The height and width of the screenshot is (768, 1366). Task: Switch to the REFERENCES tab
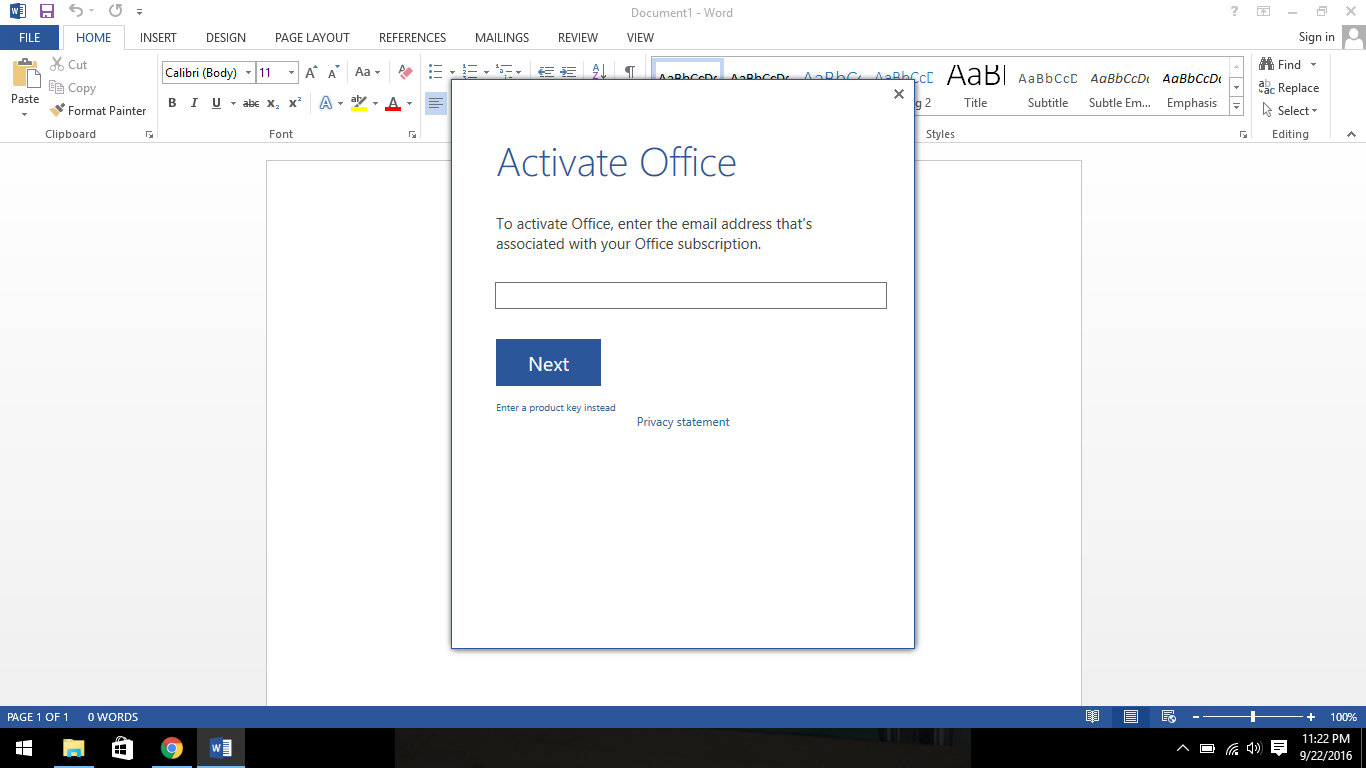[412, 38]
